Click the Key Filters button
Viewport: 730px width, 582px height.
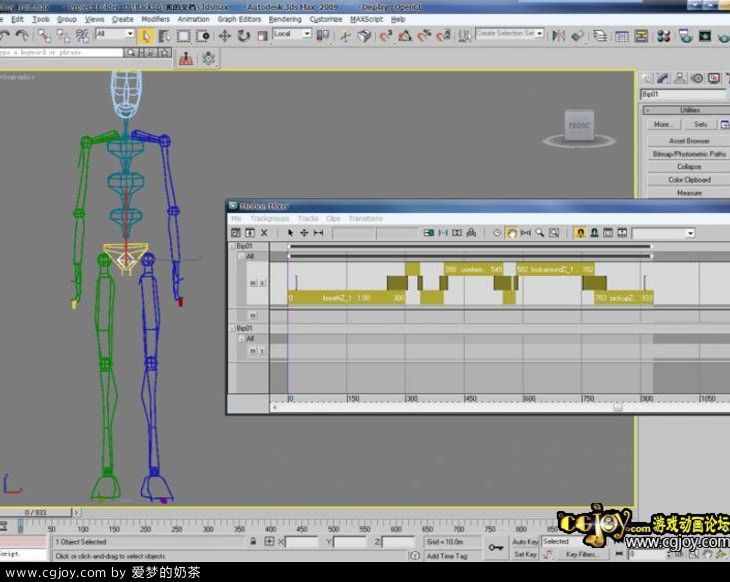[x=581, y=555]
